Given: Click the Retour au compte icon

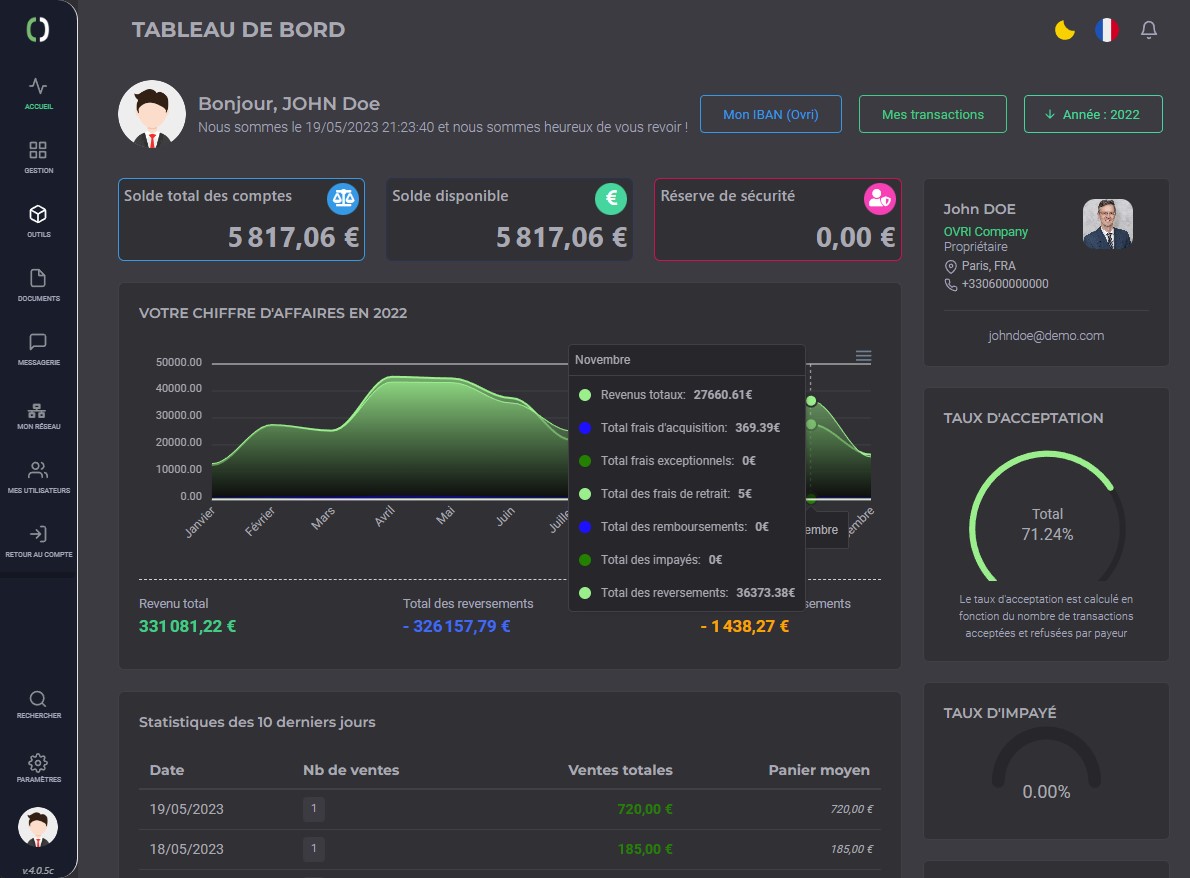Looking at the screenshot, I should click(x=38, y=533).
